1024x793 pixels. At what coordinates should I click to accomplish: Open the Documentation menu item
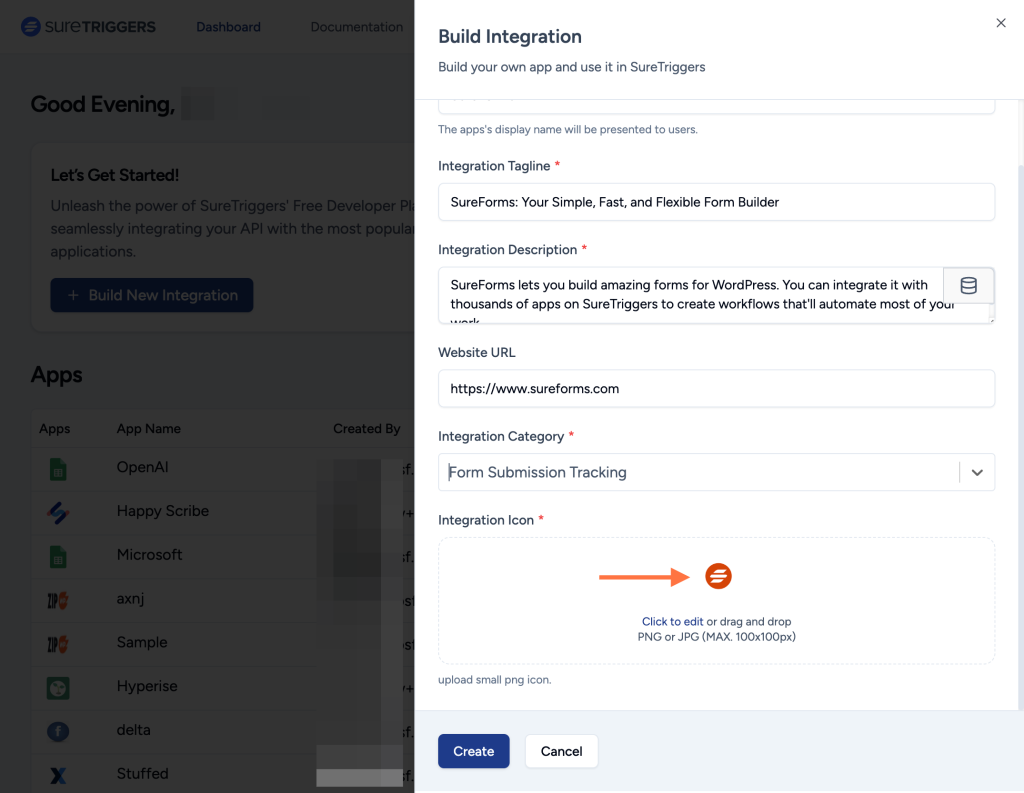356,27
